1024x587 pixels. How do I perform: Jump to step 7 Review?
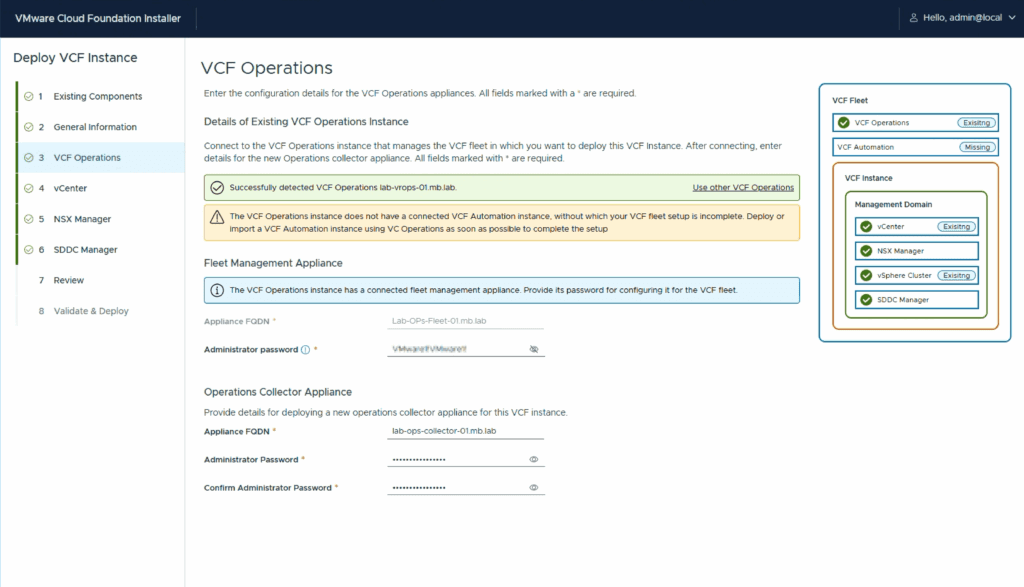(68, 280)
